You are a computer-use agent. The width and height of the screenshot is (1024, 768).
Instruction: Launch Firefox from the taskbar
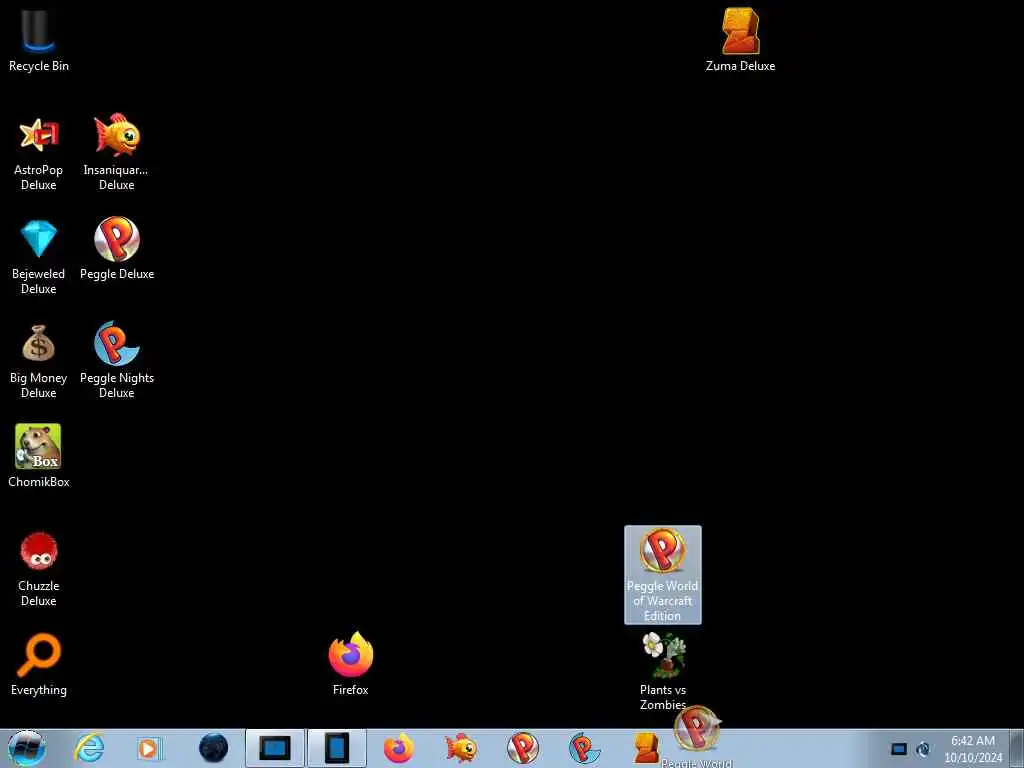398,748
